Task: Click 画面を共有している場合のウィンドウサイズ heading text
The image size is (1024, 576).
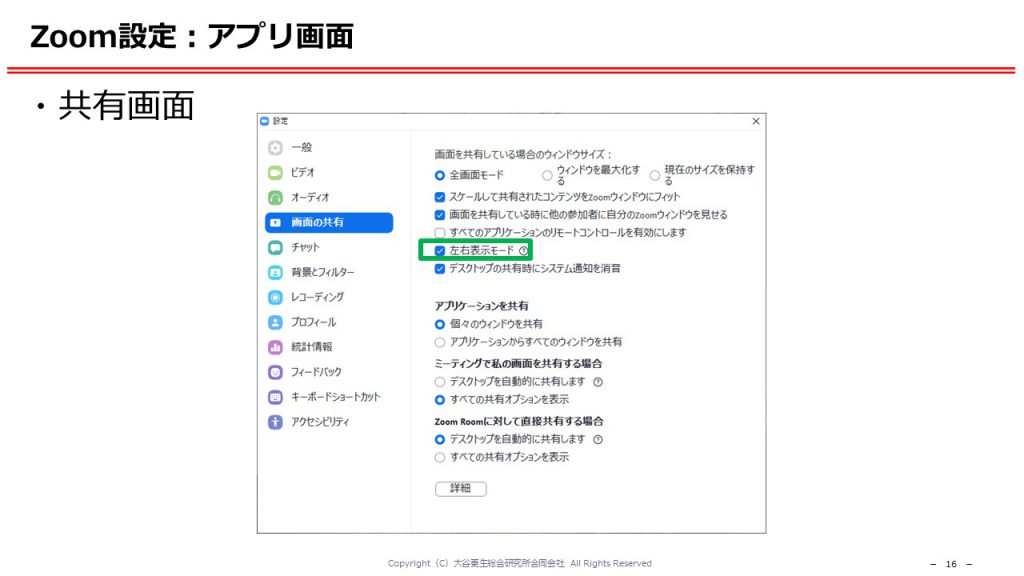Action: click(x=522, y=155)
